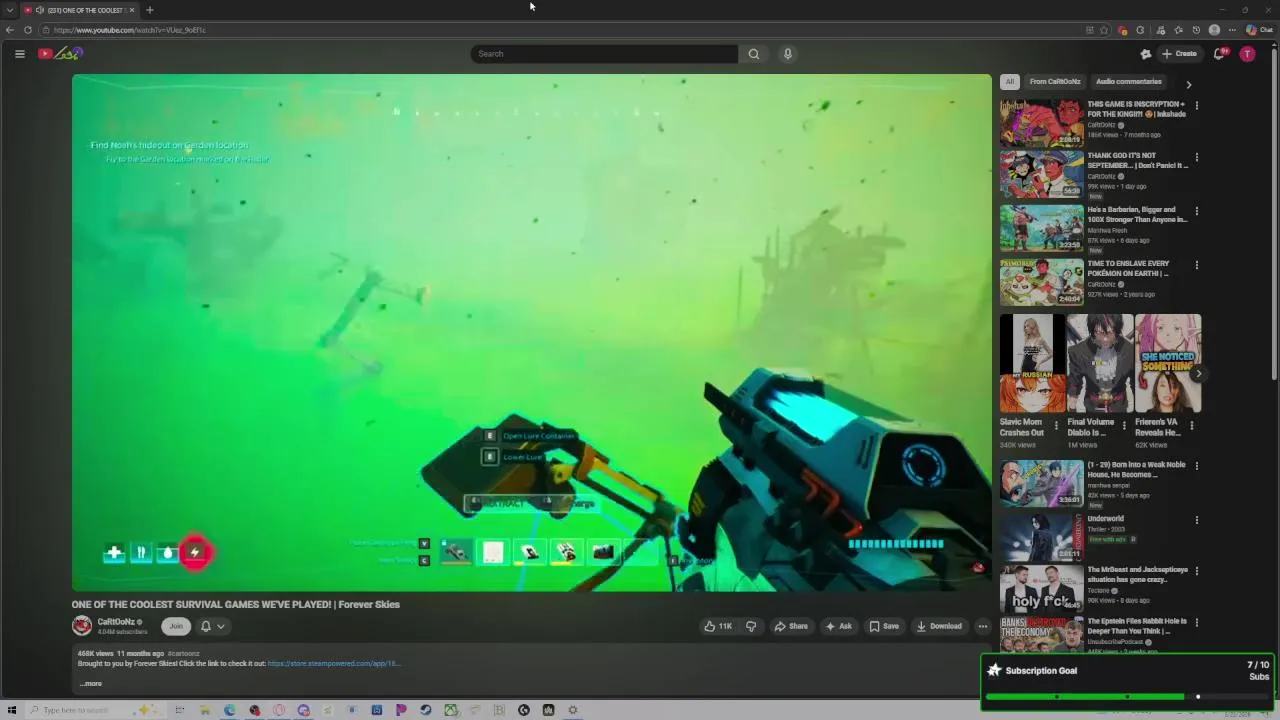The height and width of the screenshot is (720, 1280).
Task: Click the browser back arrow
Action: (10, 30)
